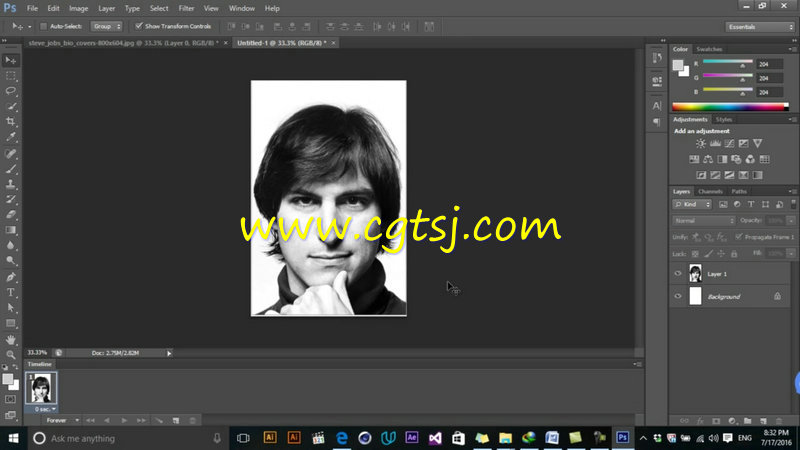
Task: Open the layer Kind filter dropdown
Action: (x=692, y=204)
